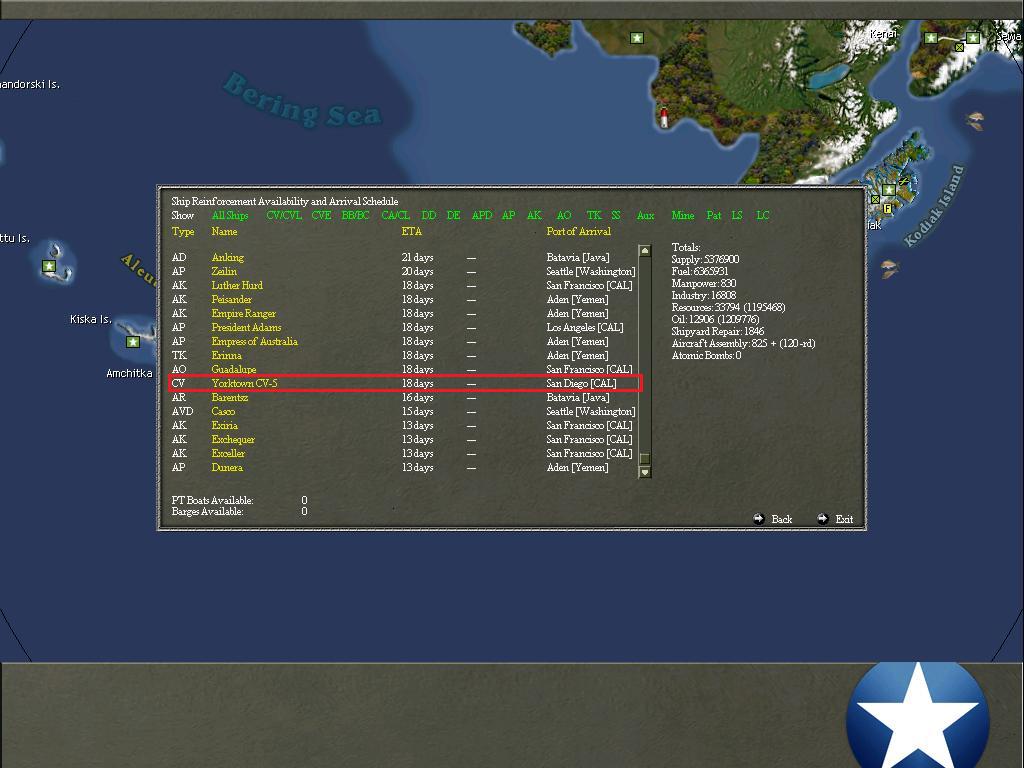Viewport: 1024px width, 768px height.
Task: Click the base icon on Kiska Island
Action: click(x=133, y=343)
